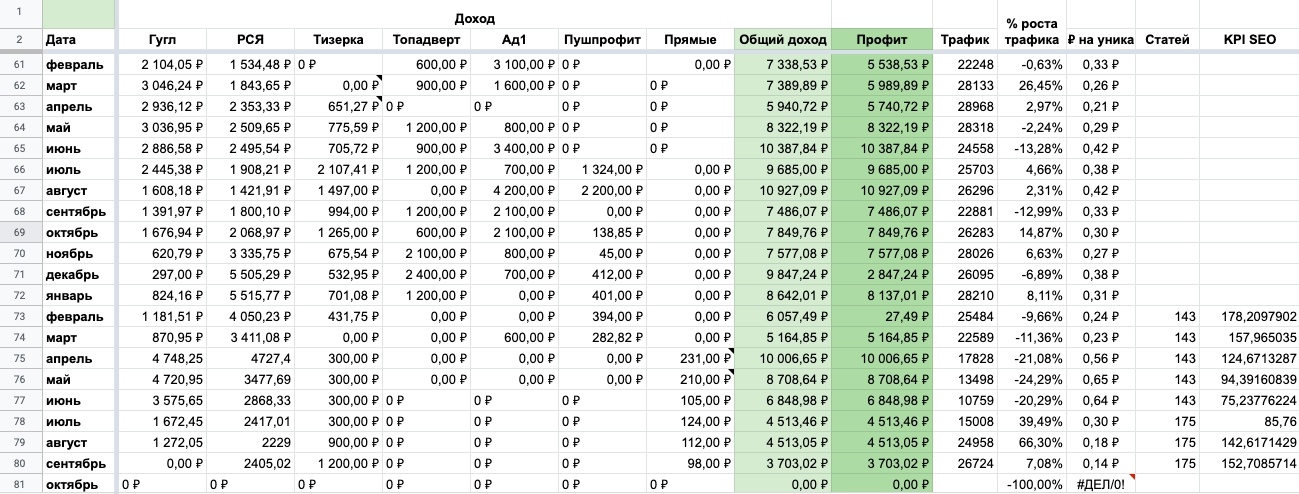Click the cell with value 178,2097902
1299x494 pixels.
coord(1248,317)
